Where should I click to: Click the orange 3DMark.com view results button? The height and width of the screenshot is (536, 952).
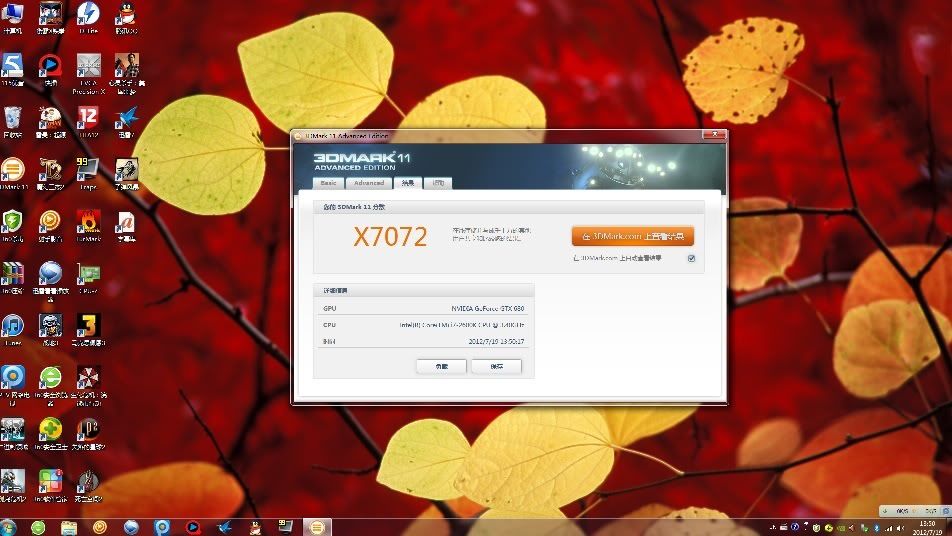[x=633, y=236]
